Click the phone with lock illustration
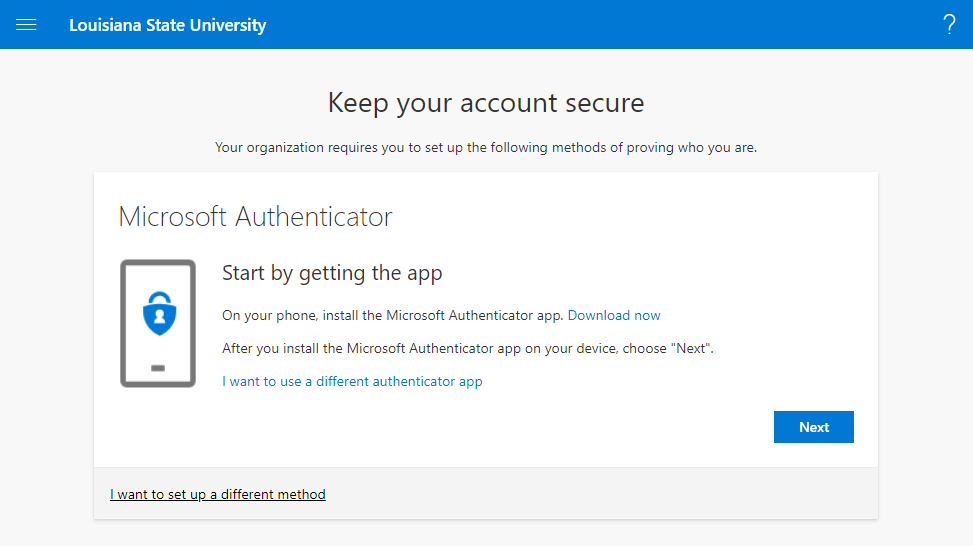This screenshot has height=546, width=973. [x=158, y=323]
